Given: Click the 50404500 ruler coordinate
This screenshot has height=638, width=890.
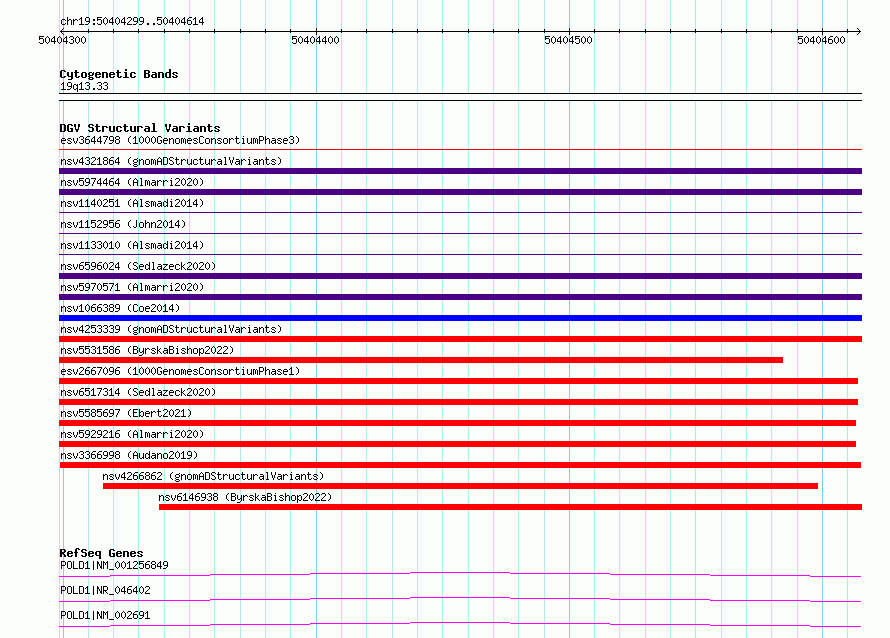Looking at the screenshot, I should point(568,40).
